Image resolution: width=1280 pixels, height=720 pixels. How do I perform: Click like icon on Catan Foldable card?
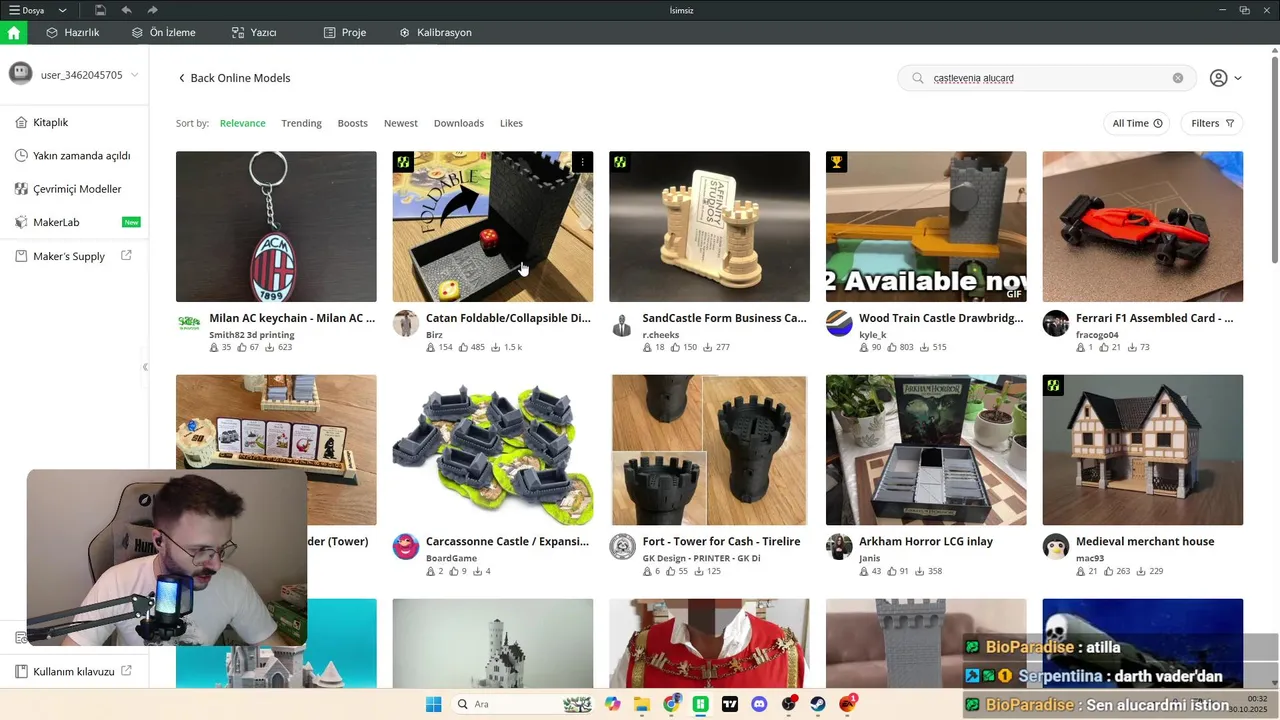464,347
